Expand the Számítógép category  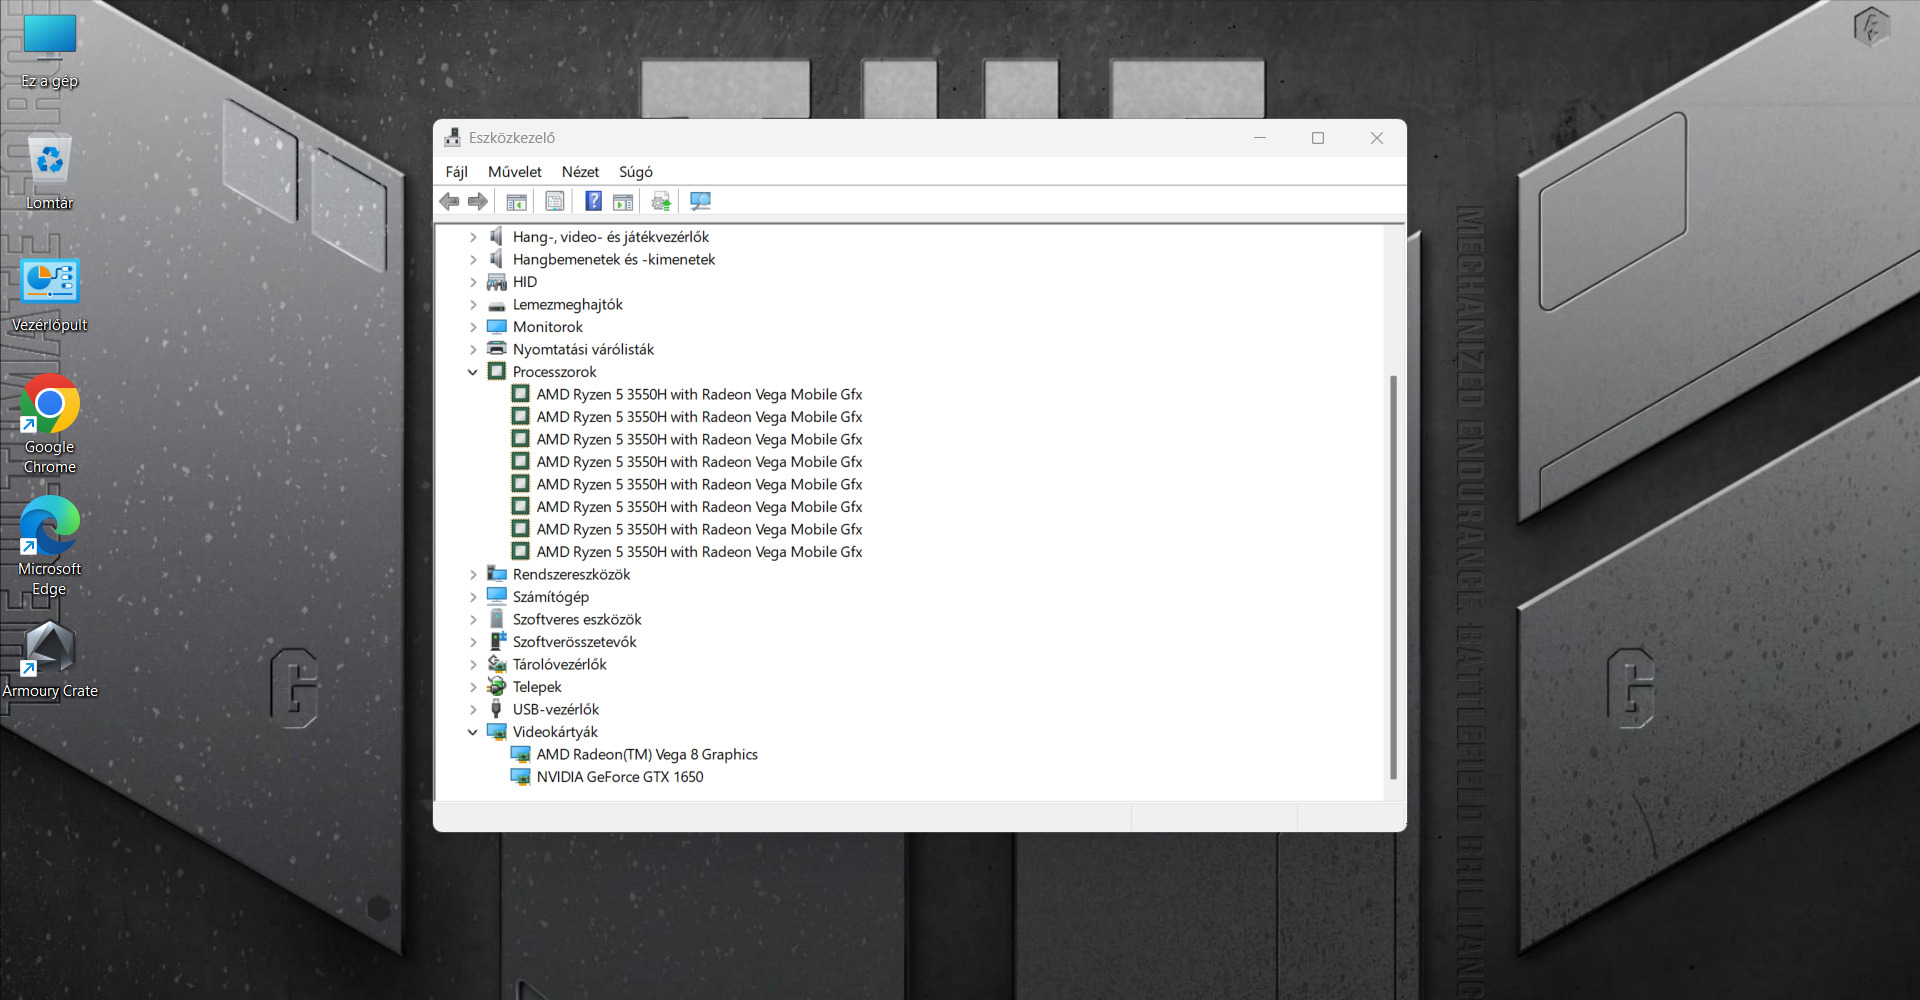473,597
